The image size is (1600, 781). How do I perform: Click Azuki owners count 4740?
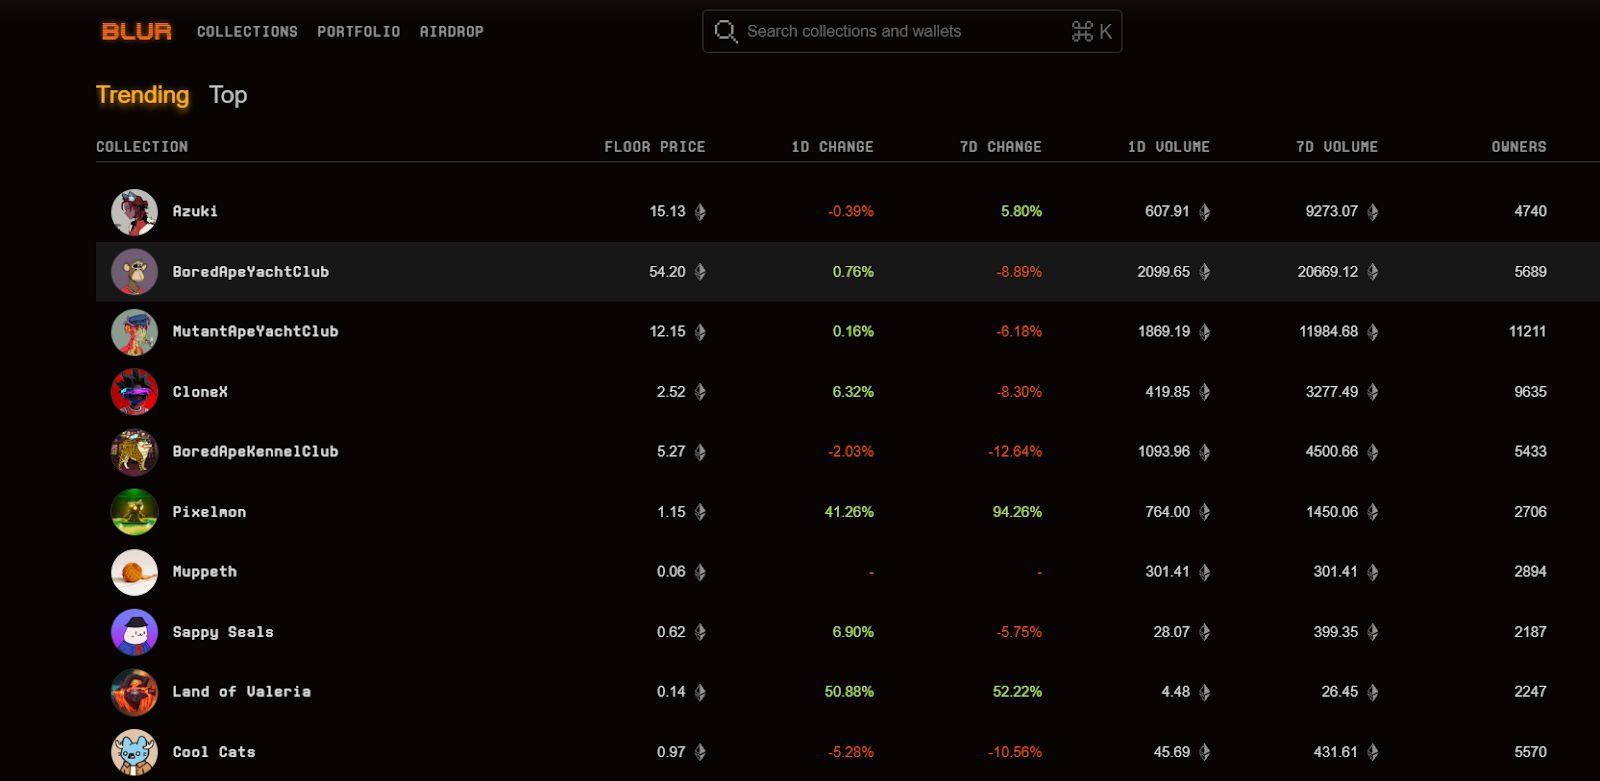click(x=1530, y=211)
